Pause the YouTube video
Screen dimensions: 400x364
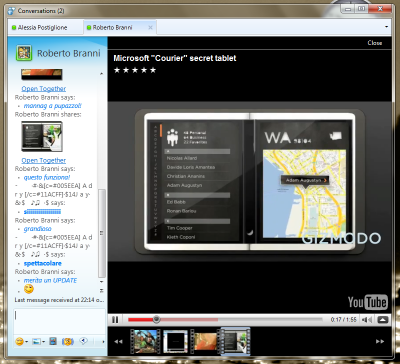pos(115,320)
